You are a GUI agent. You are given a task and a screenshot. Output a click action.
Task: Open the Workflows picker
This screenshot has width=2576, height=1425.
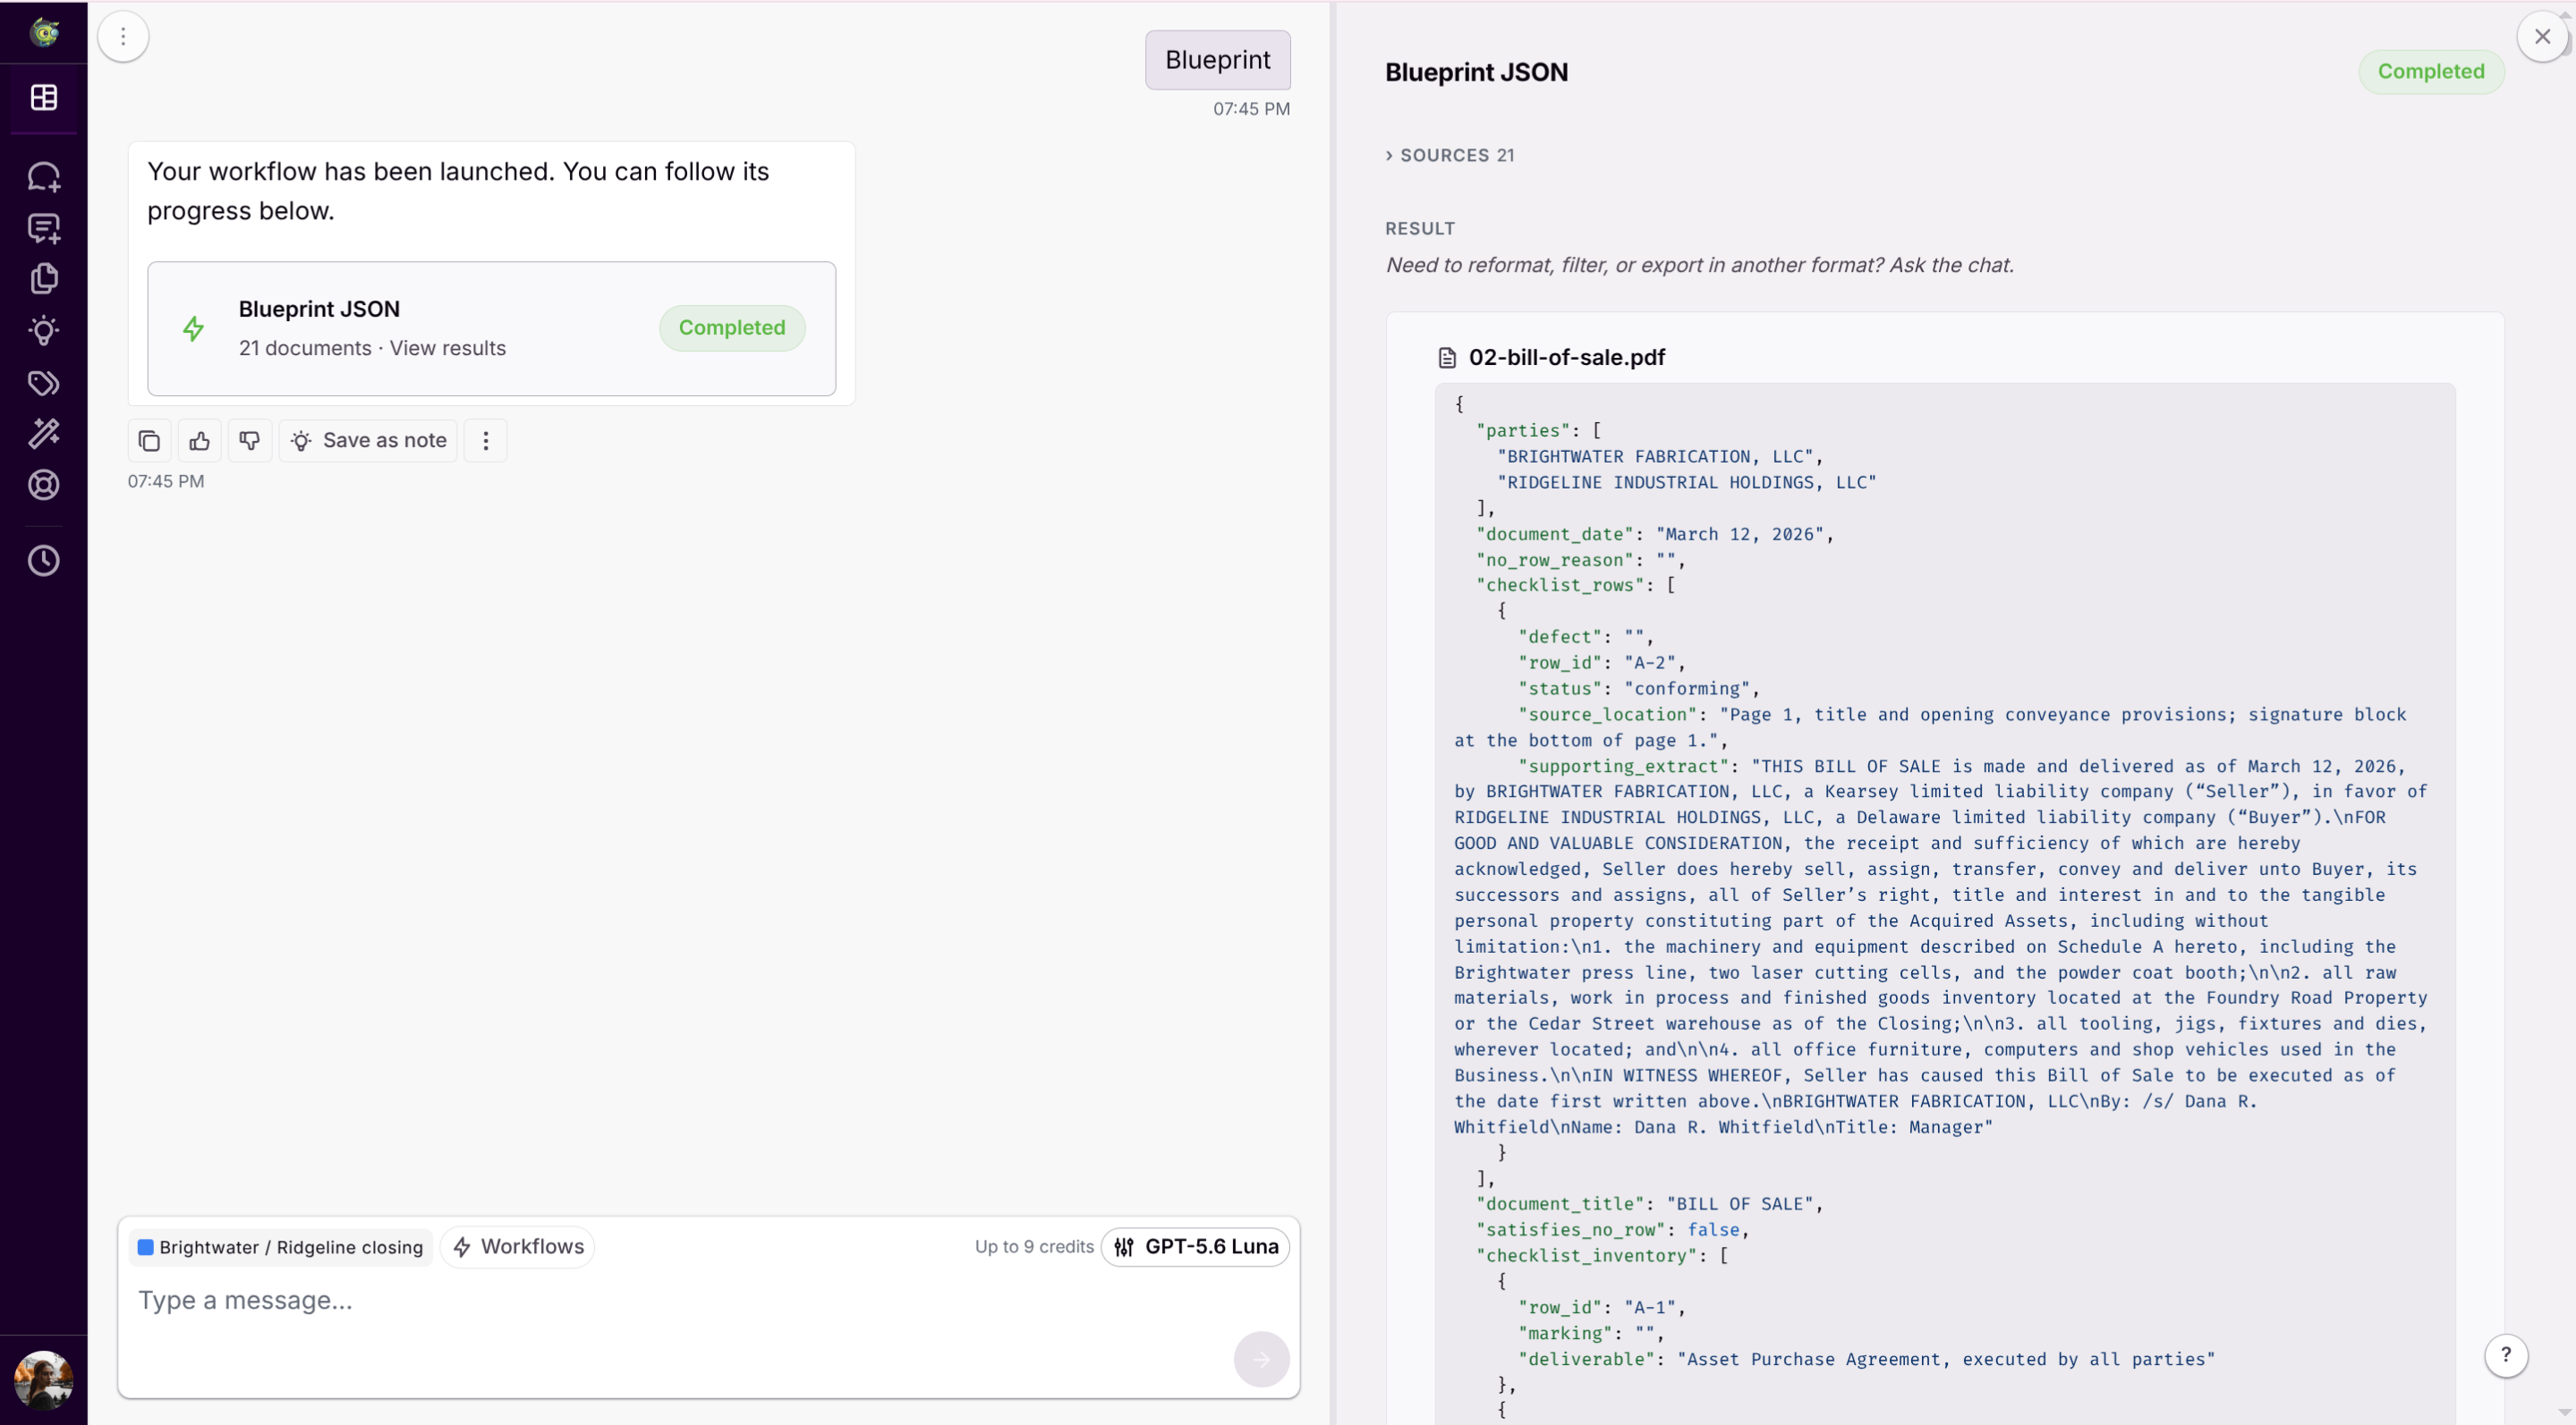click(x=518, y=1247)
